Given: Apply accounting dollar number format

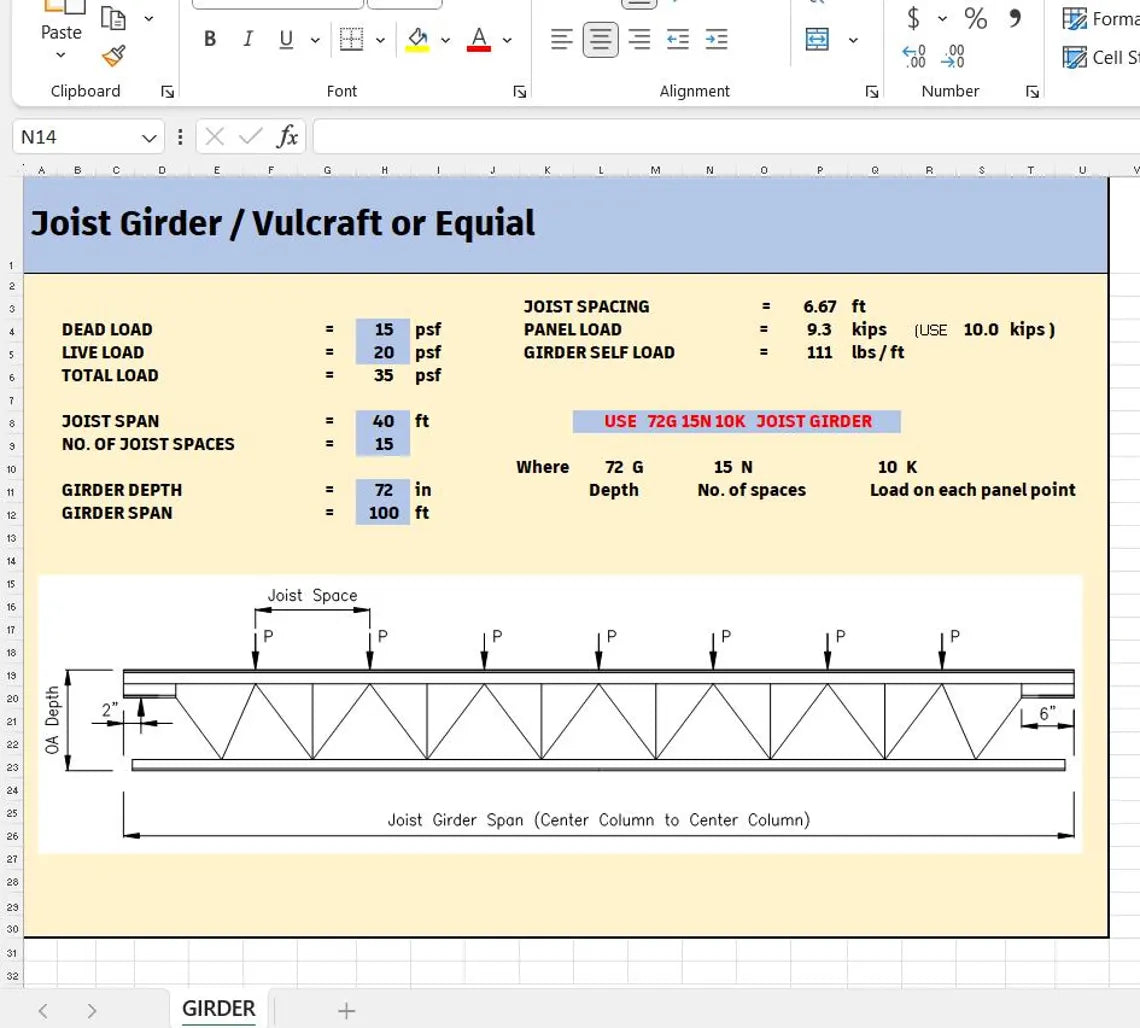Looking at the screenshot, I should (x=913, y=17).
